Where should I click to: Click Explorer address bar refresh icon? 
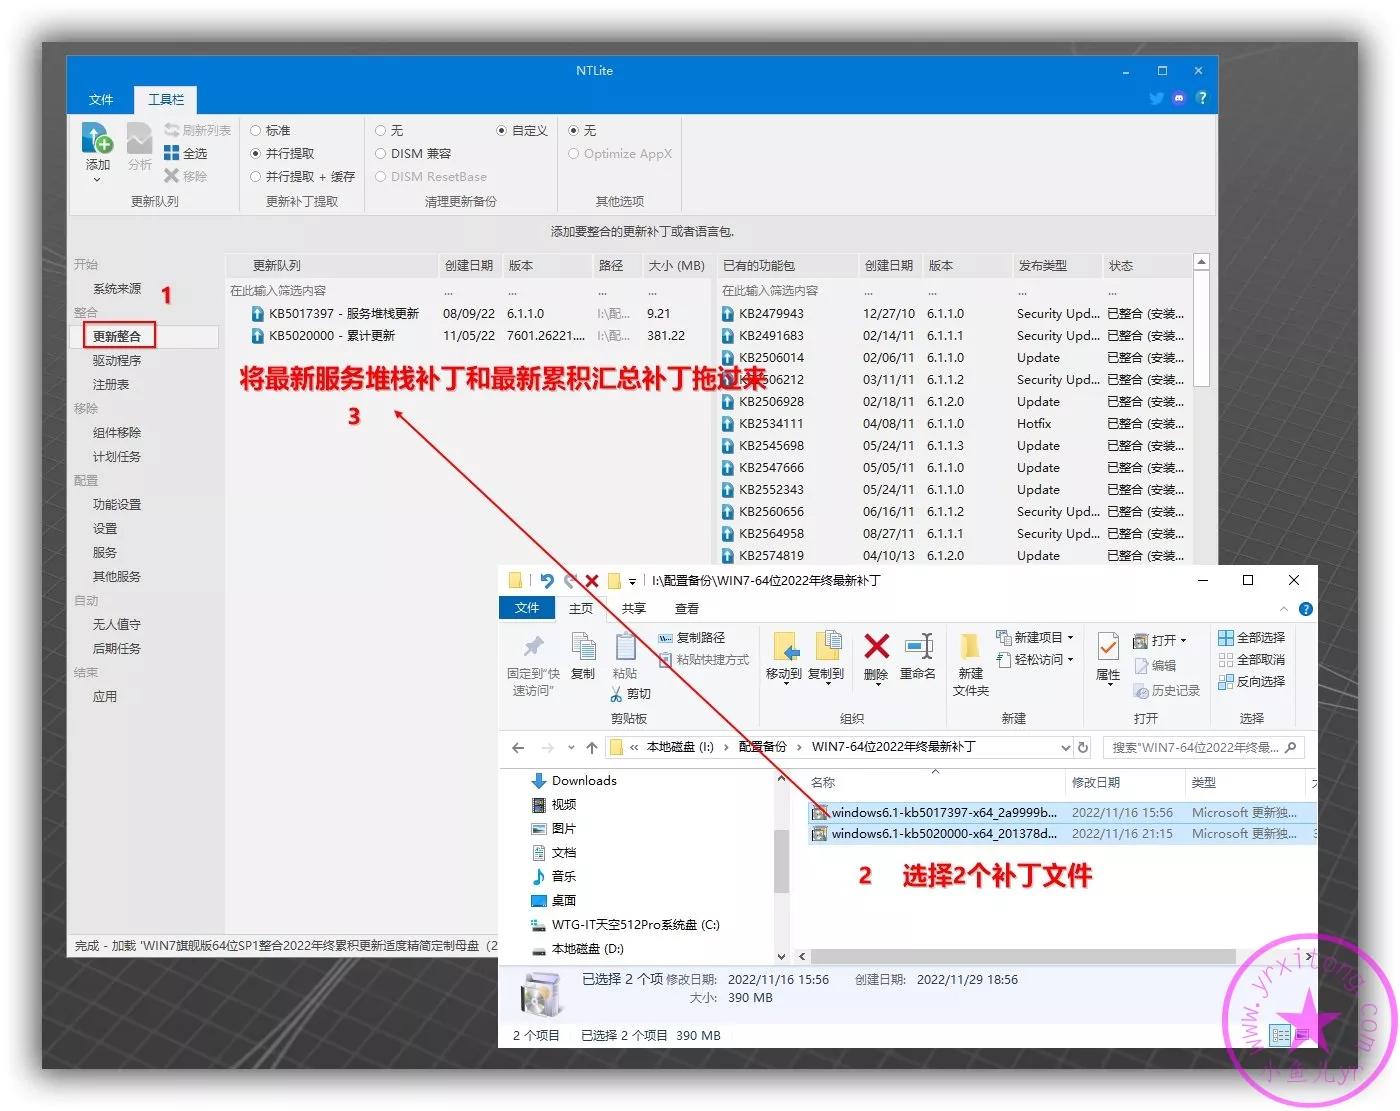1082,747
